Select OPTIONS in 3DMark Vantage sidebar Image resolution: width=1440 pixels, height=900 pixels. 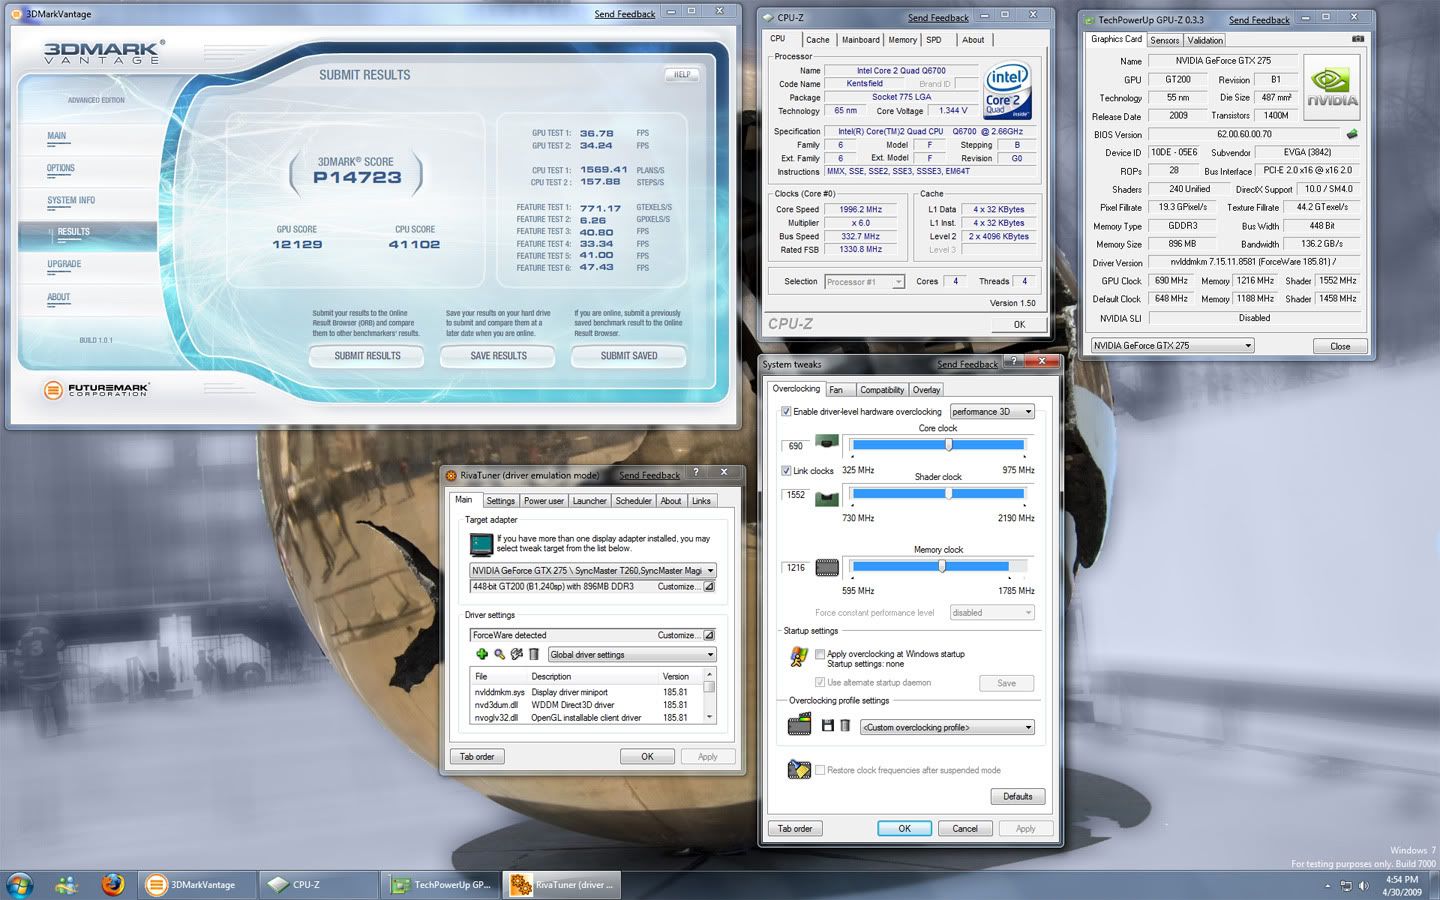(61, 168)
